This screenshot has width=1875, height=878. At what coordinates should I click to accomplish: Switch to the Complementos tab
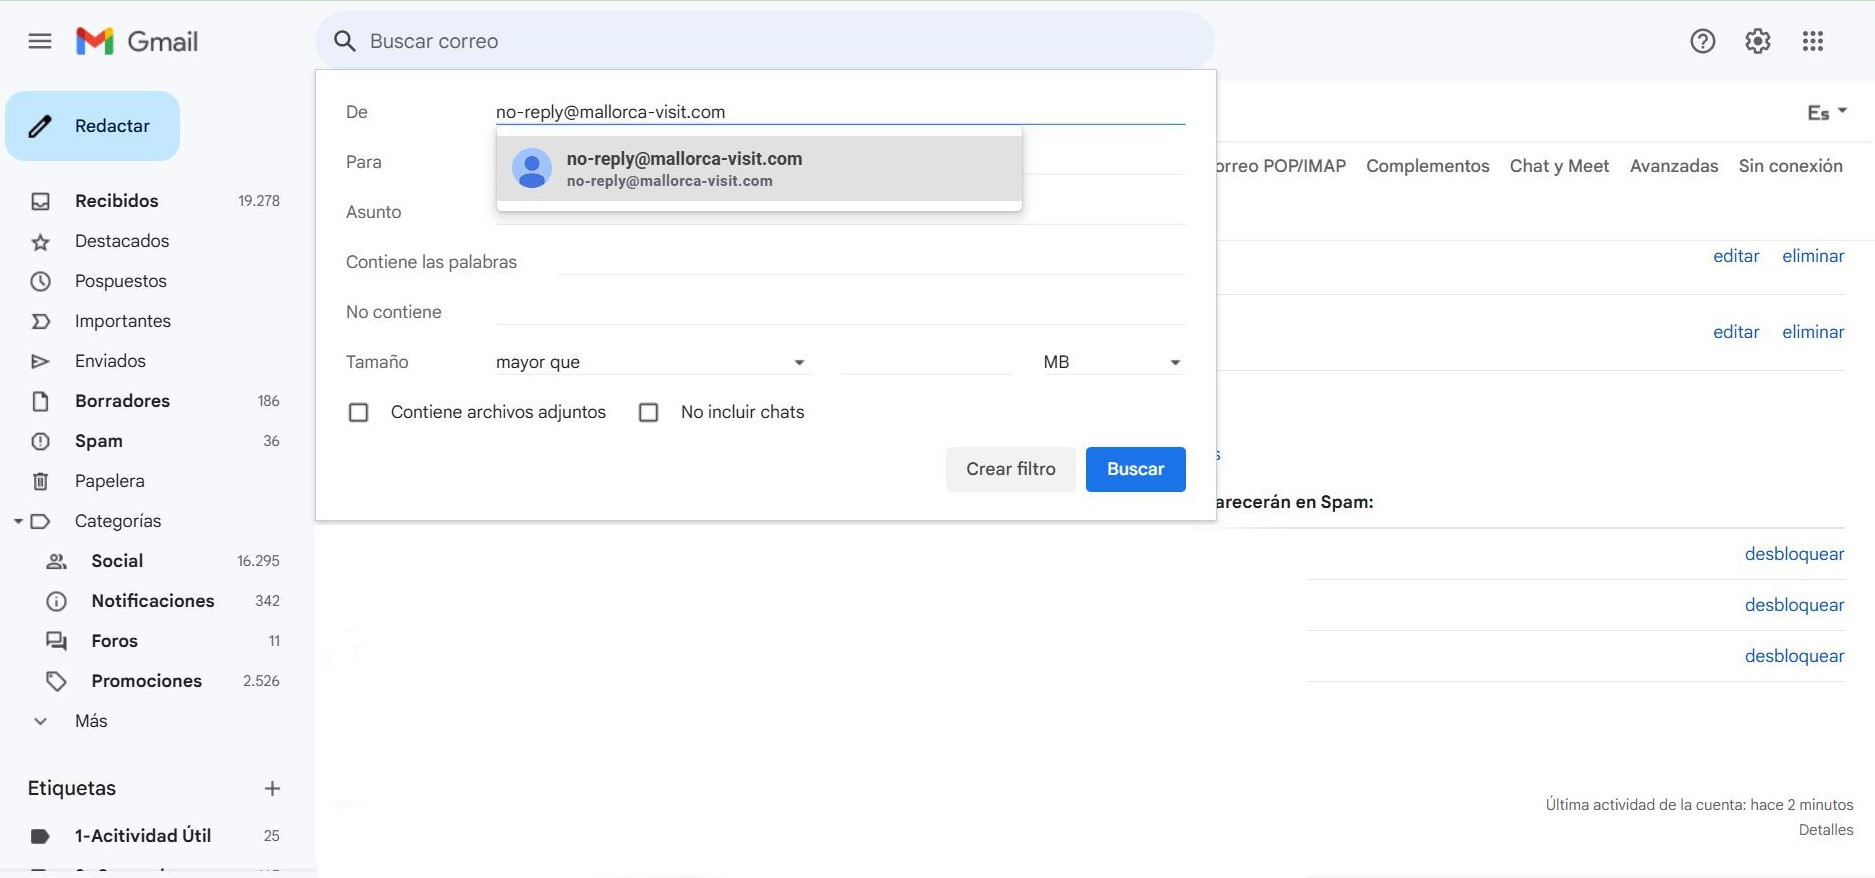pos(1427,166)
